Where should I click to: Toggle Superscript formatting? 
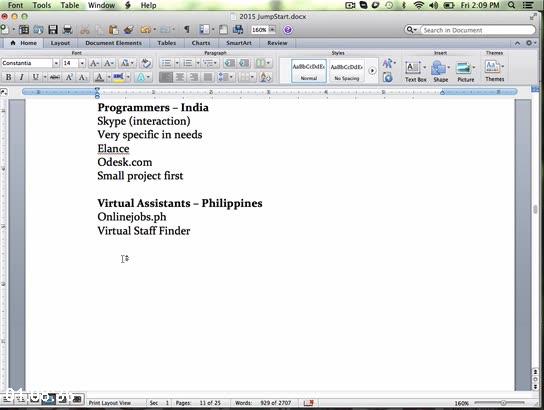pos(69,77)
